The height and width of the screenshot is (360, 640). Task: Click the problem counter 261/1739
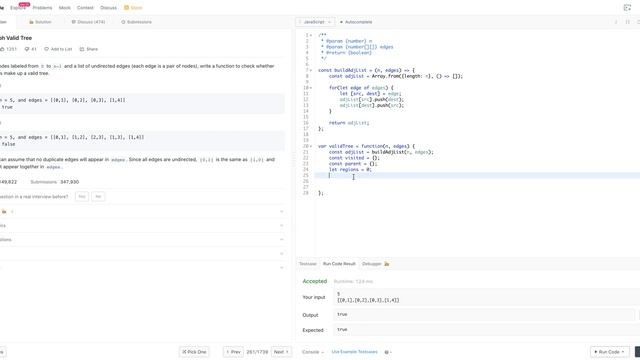[x=257, y=352]
